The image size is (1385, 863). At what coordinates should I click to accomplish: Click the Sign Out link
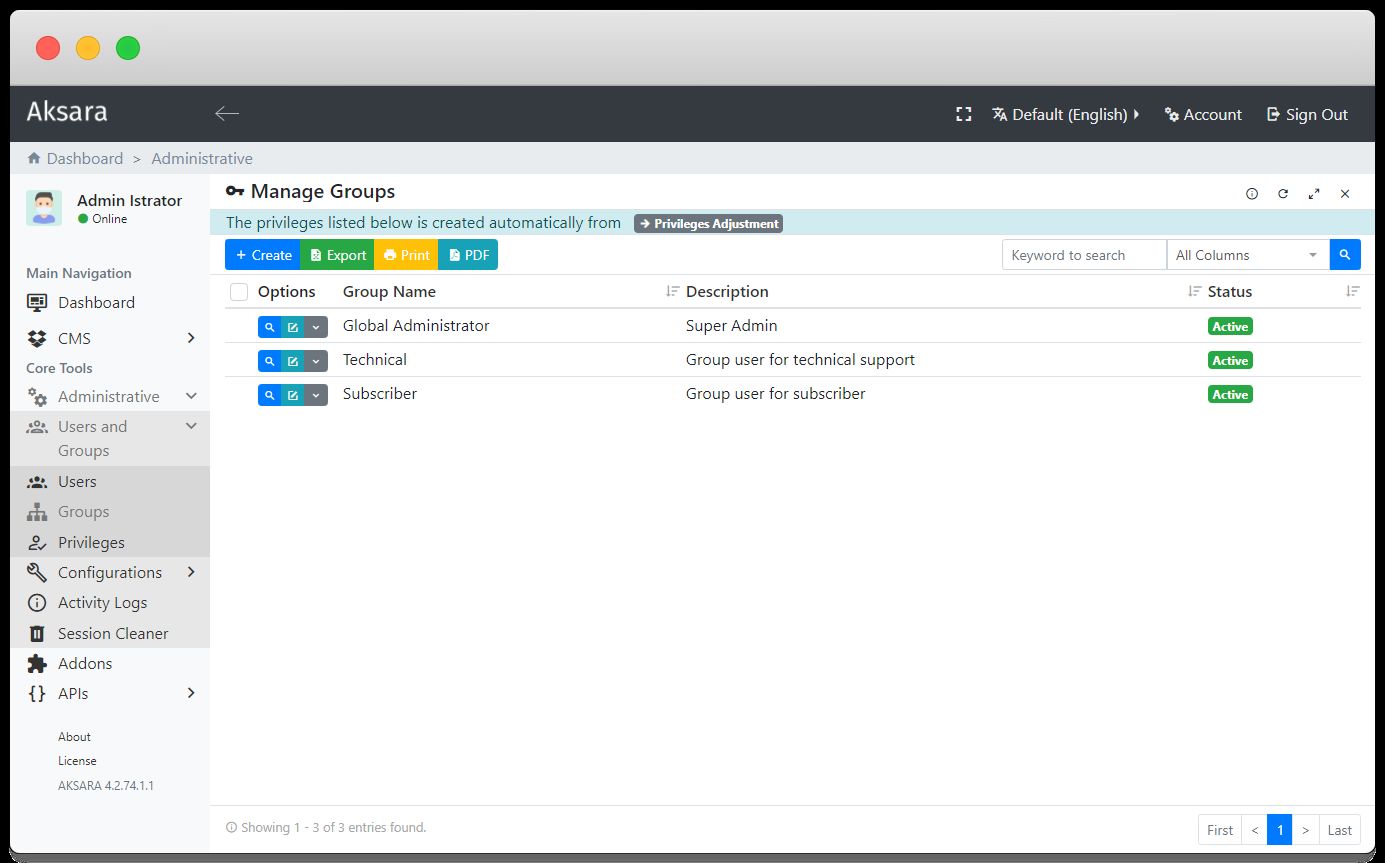1307,114
